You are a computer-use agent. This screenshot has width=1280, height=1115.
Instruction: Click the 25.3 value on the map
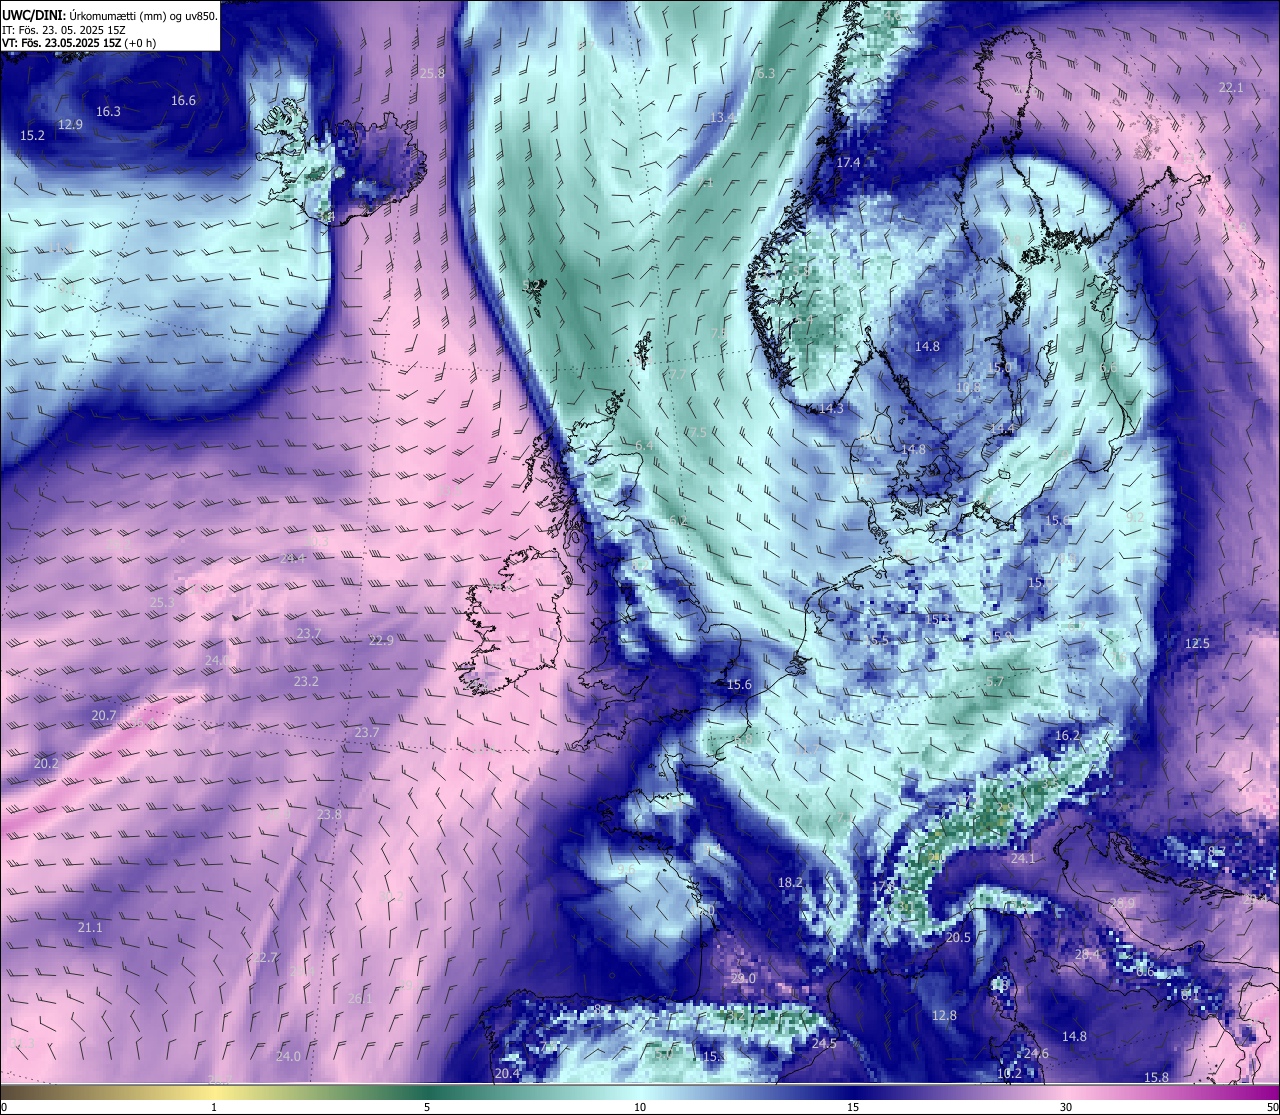(162, 602)
